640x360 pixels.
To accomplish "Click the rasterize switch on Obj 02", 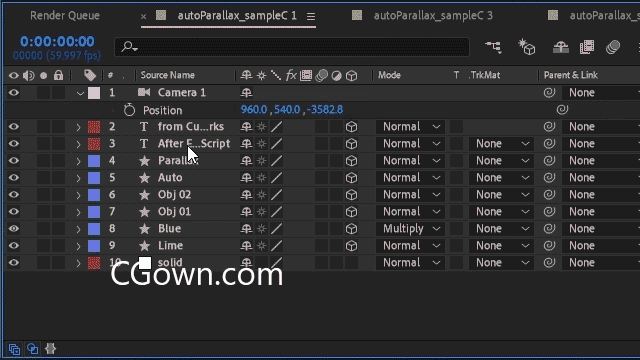I will coord(262,195).
